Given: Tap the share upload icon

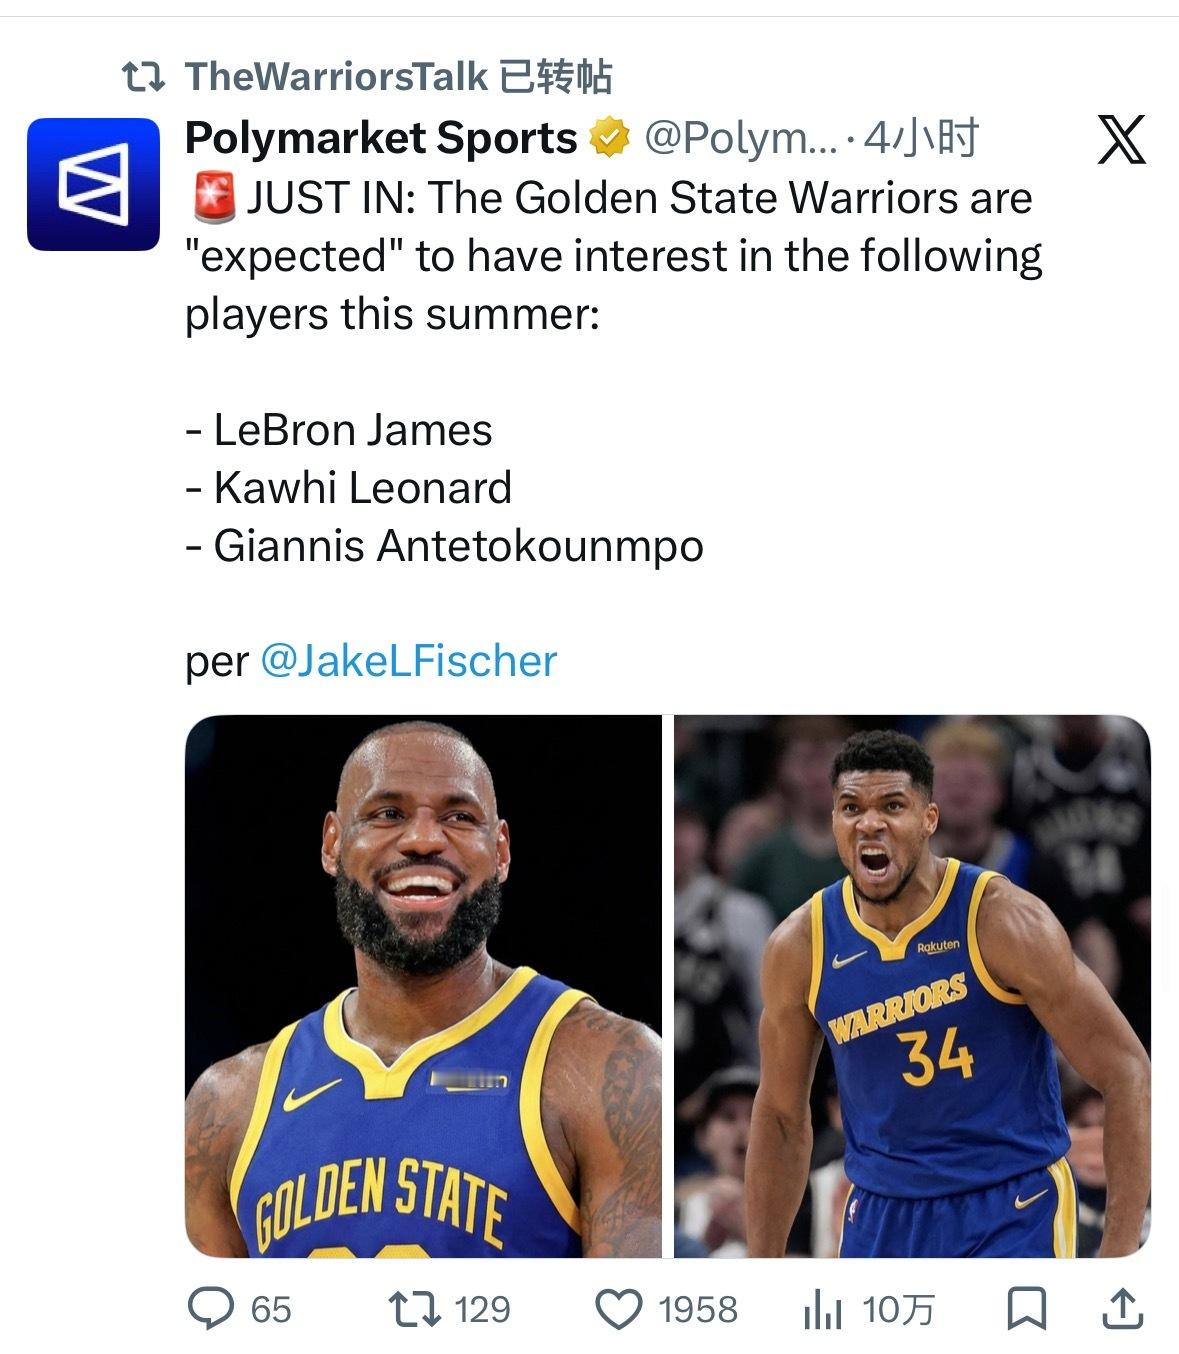Looking at the screenshot, I should 1122,1308.
